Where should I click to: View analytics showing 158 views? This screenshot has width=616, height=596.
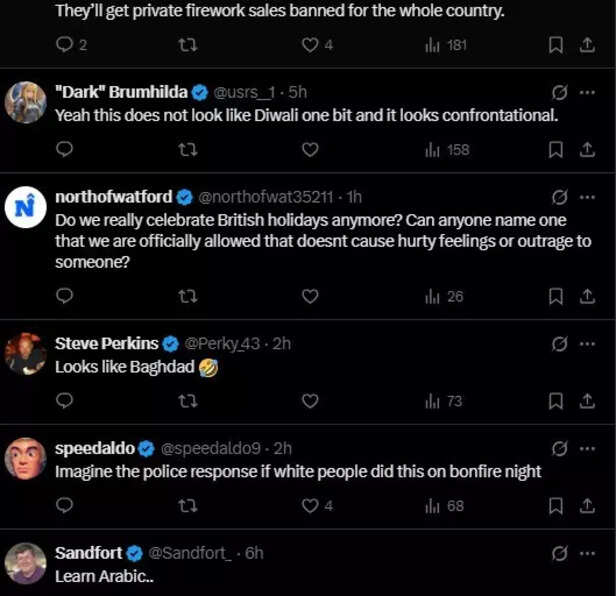pyautogui.click(x=447, y=149)
